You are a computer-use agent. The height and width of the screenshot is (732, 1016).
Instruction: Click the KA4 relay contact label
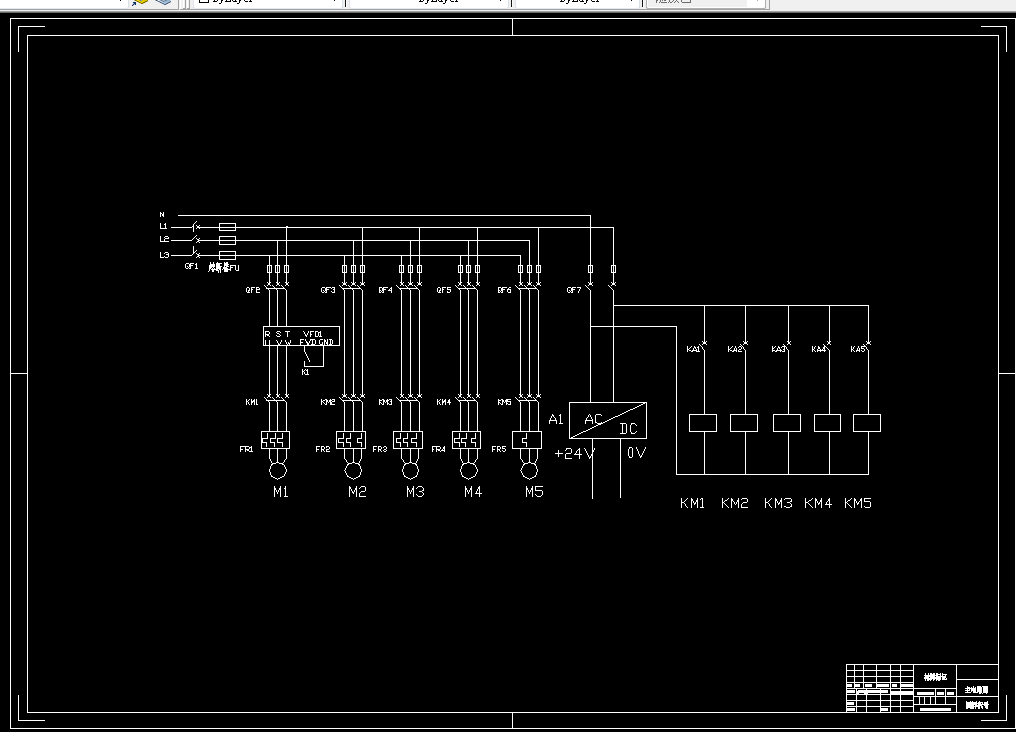click(819, 349)
